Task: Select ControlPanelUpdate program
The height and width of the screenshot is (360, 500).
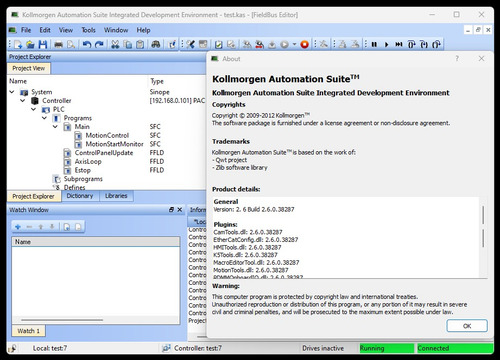Action: point(104,153)
